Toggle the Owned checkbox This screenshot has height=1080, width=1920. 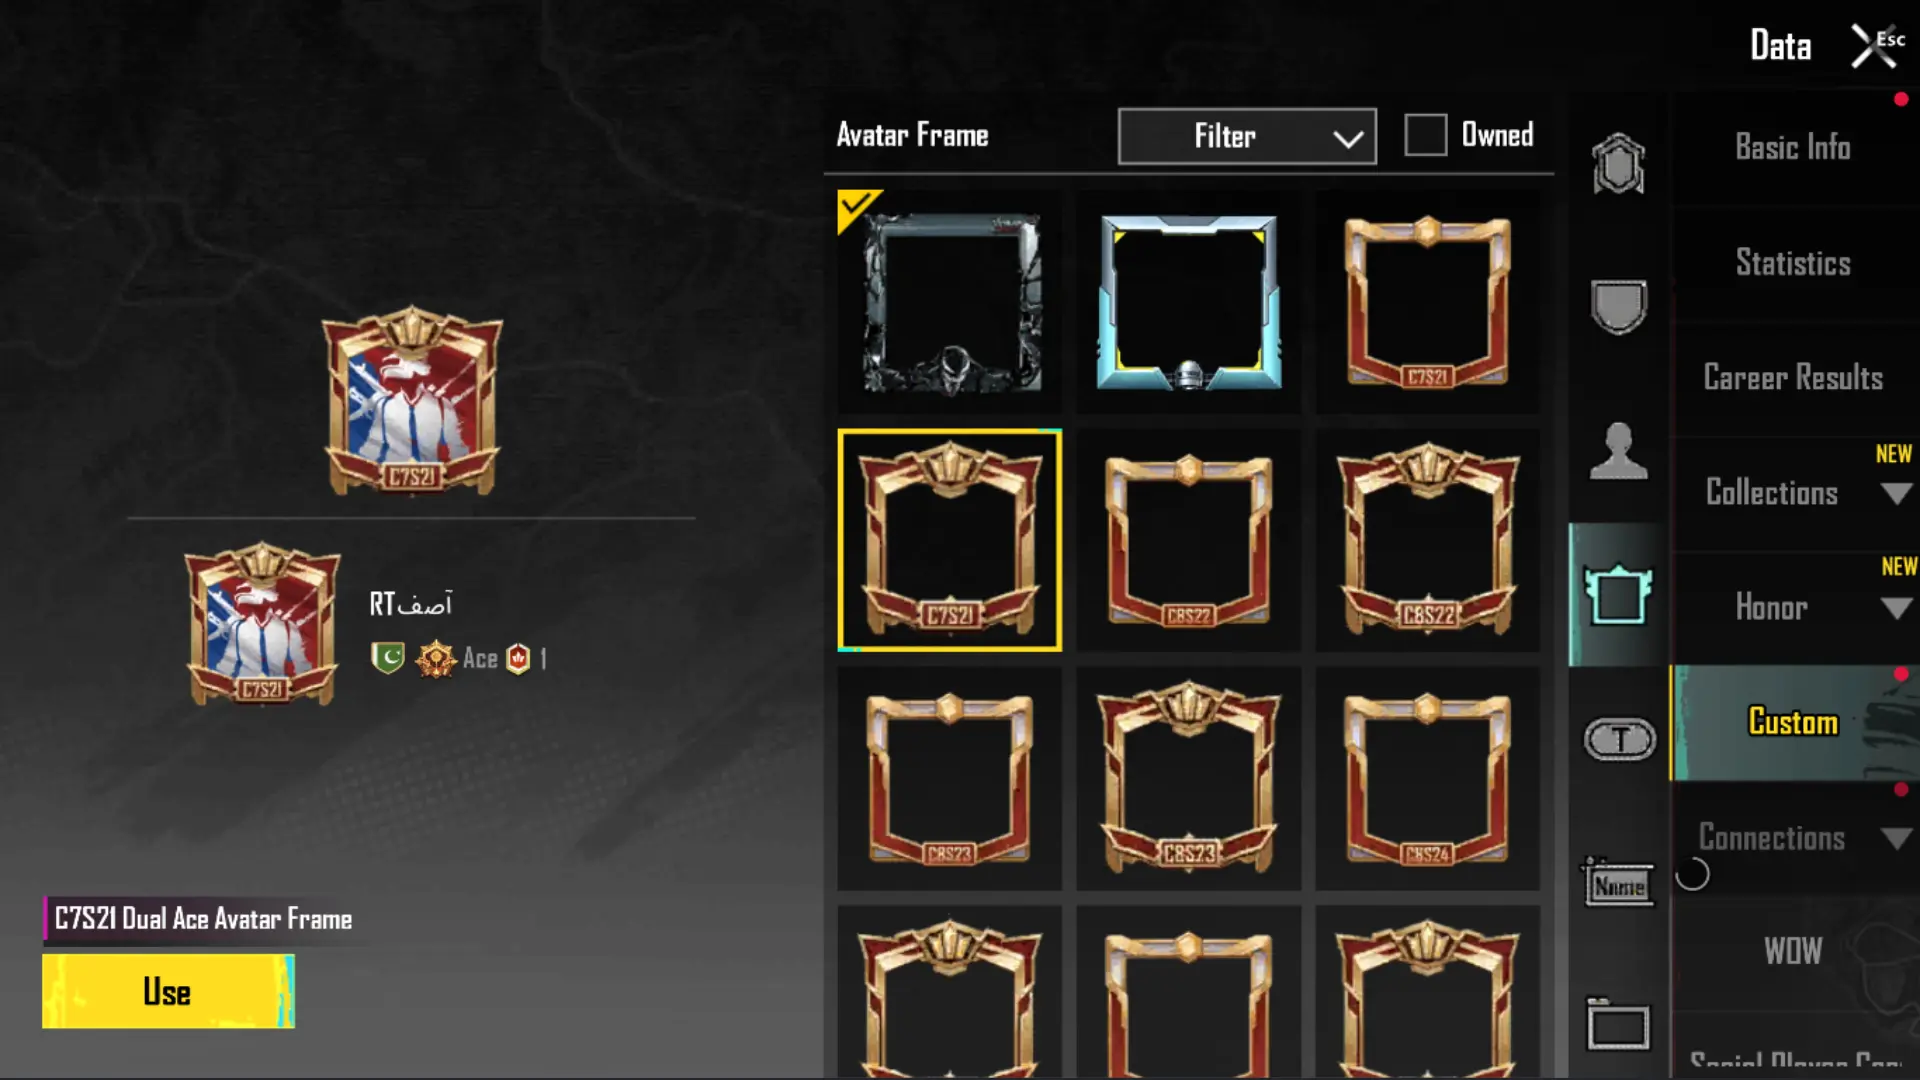[x=1425, y=135]
